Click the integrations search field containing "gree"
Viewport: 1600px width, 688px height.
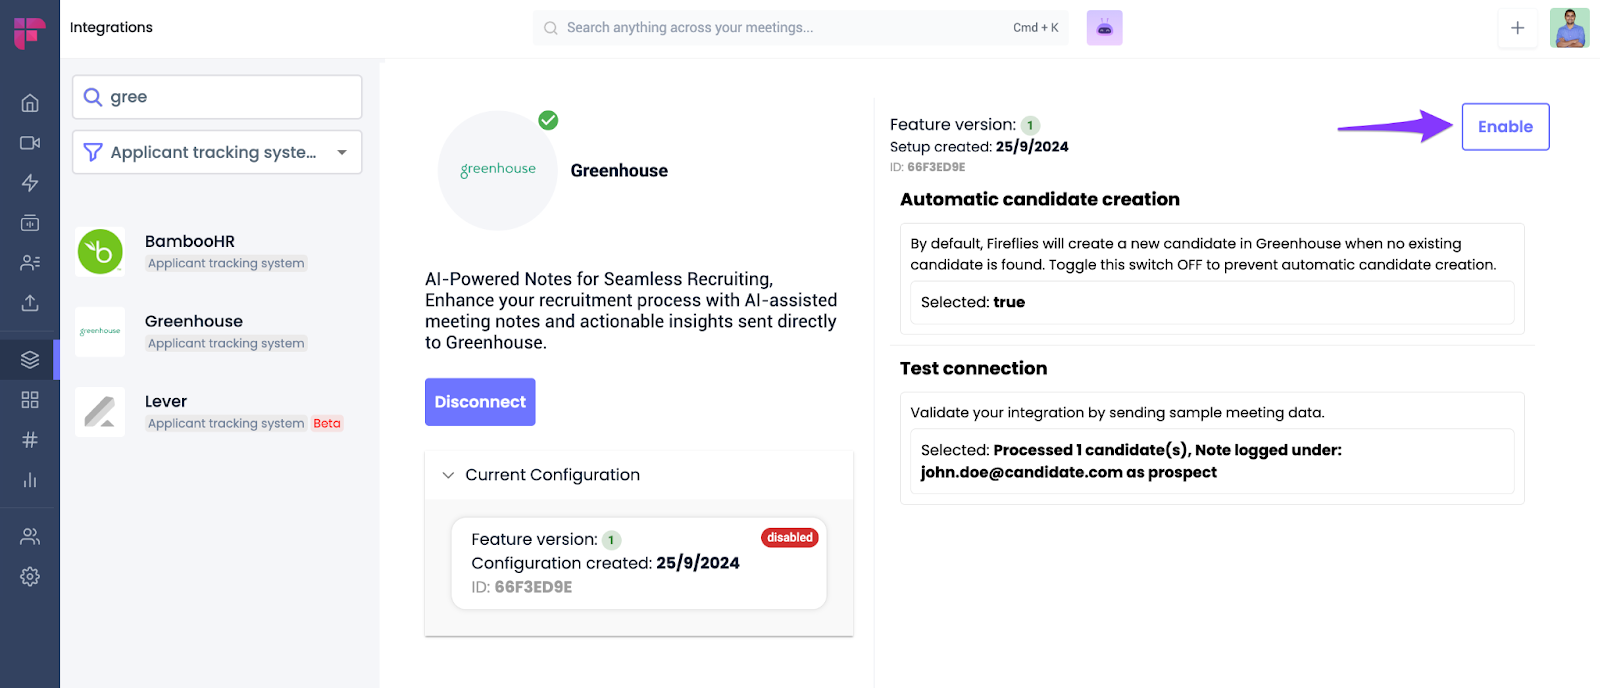230,97
